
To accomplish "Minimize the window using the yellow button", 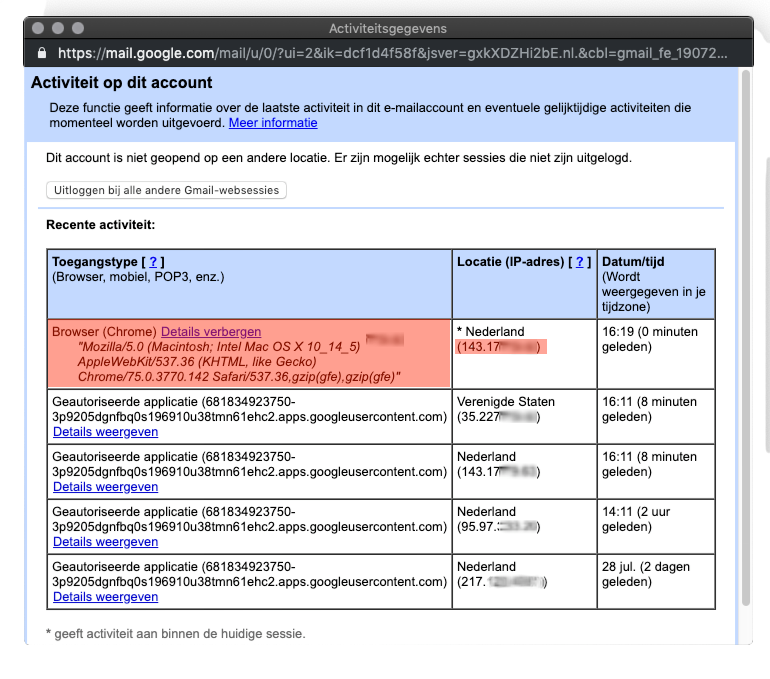I will coord(60,29).
